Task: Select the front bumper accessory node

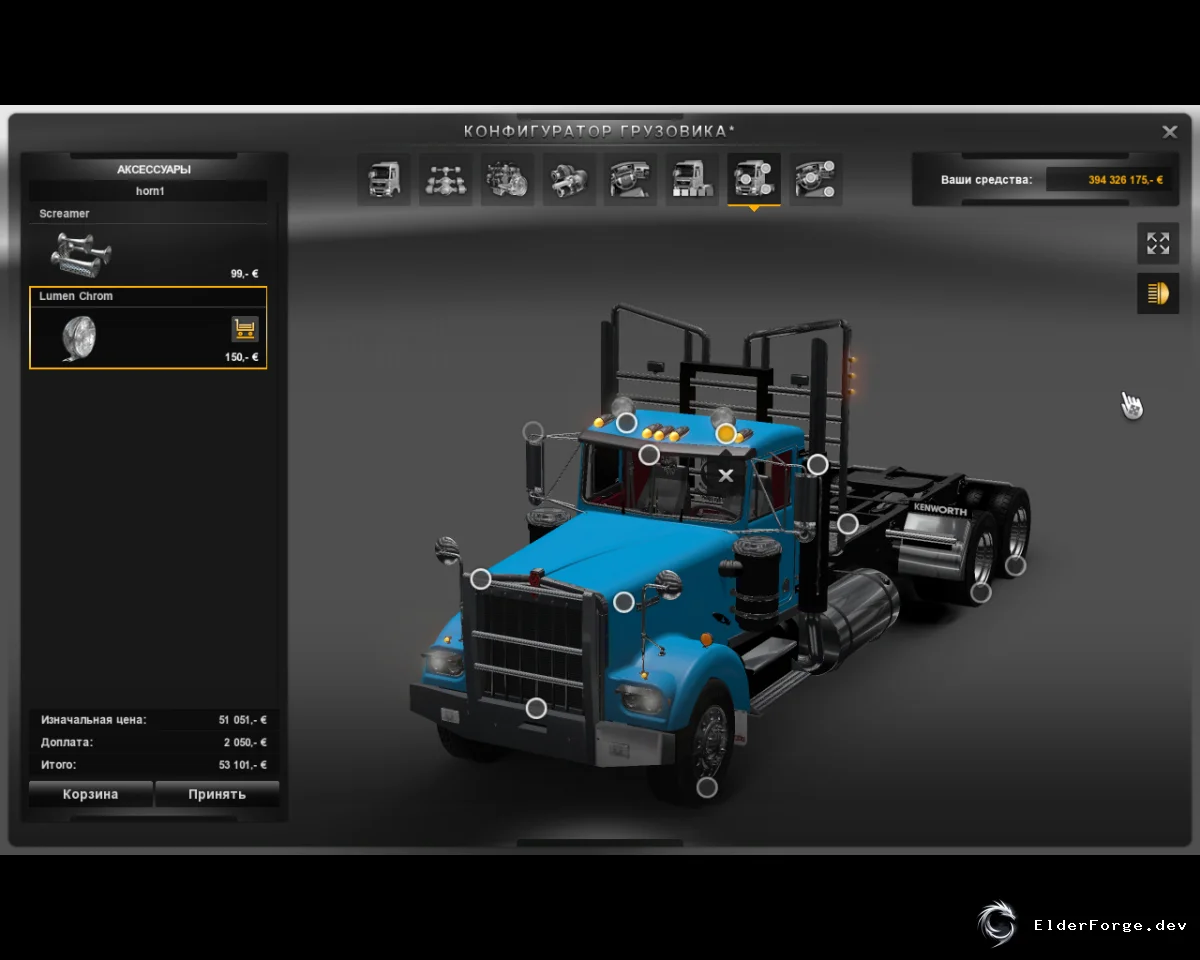Action: pos(536,708)
